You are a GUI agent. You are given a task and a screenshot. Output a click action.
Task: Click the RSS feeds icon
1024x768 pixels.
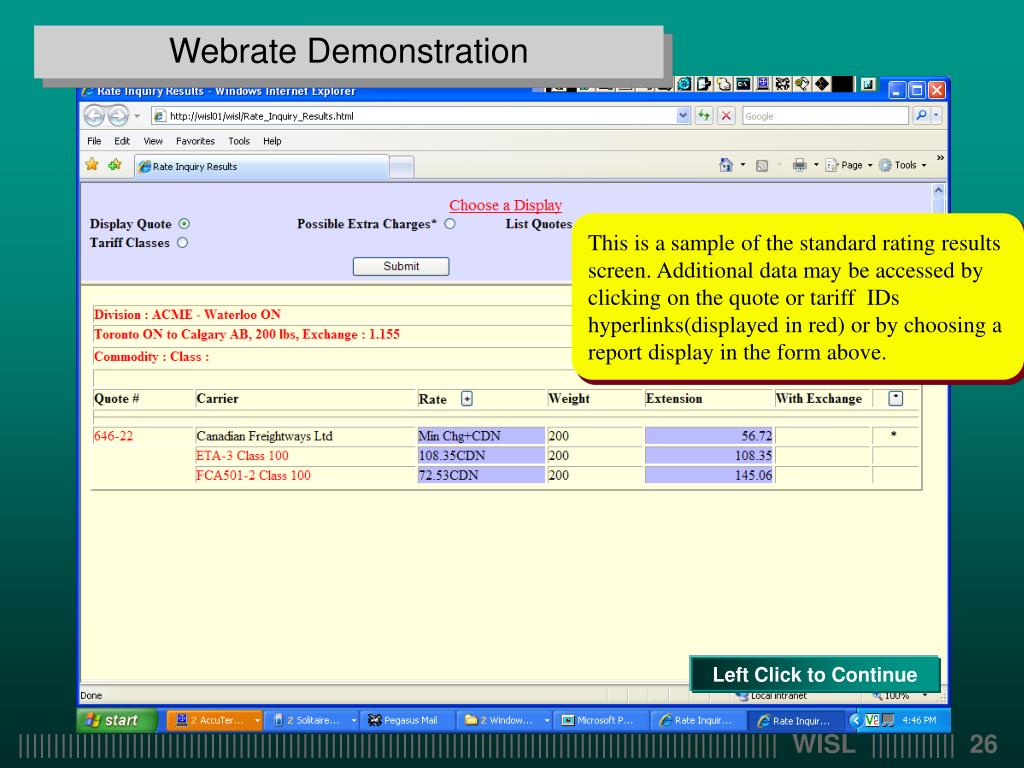761,166
